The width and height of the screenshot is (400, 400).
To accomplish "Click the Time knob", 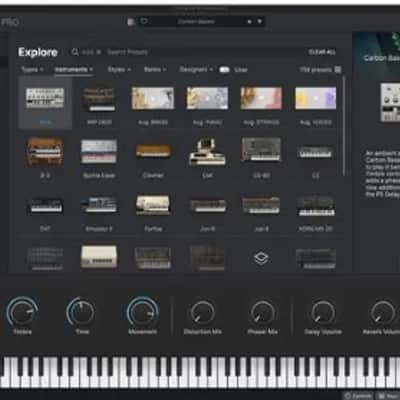I will point(82,312).
